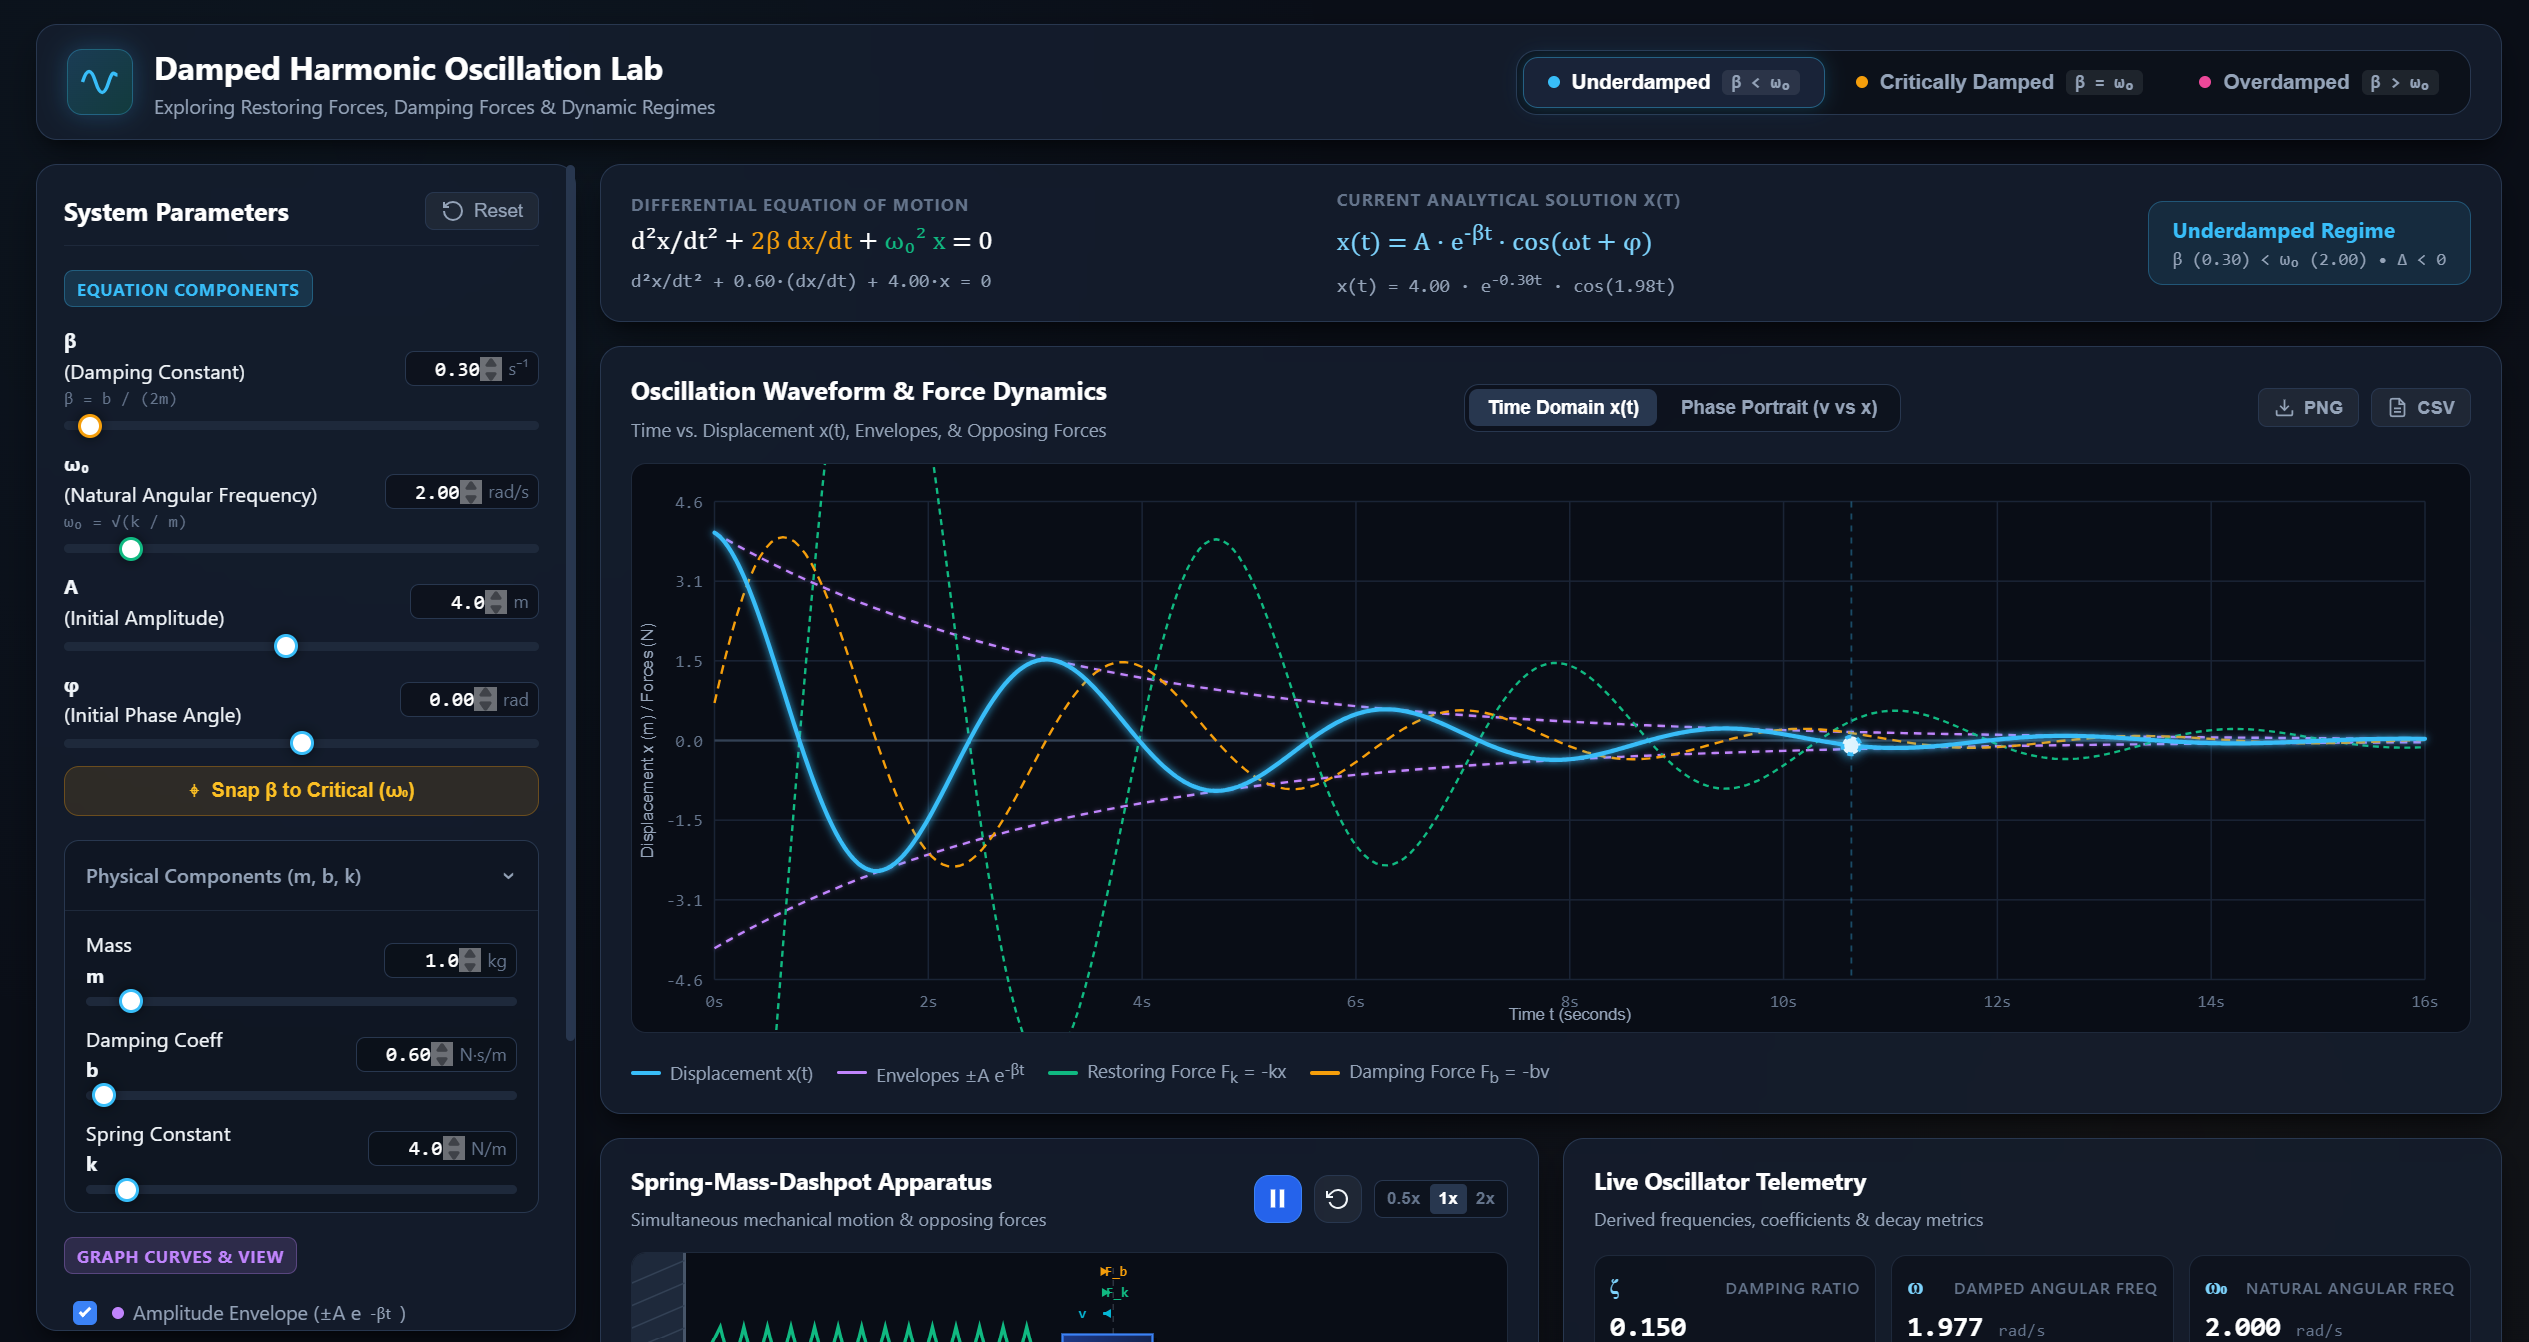Viewport: 2529px width, 1342px height.
Task: Increment the β damping constant stepper
Action: coord(491,363)
